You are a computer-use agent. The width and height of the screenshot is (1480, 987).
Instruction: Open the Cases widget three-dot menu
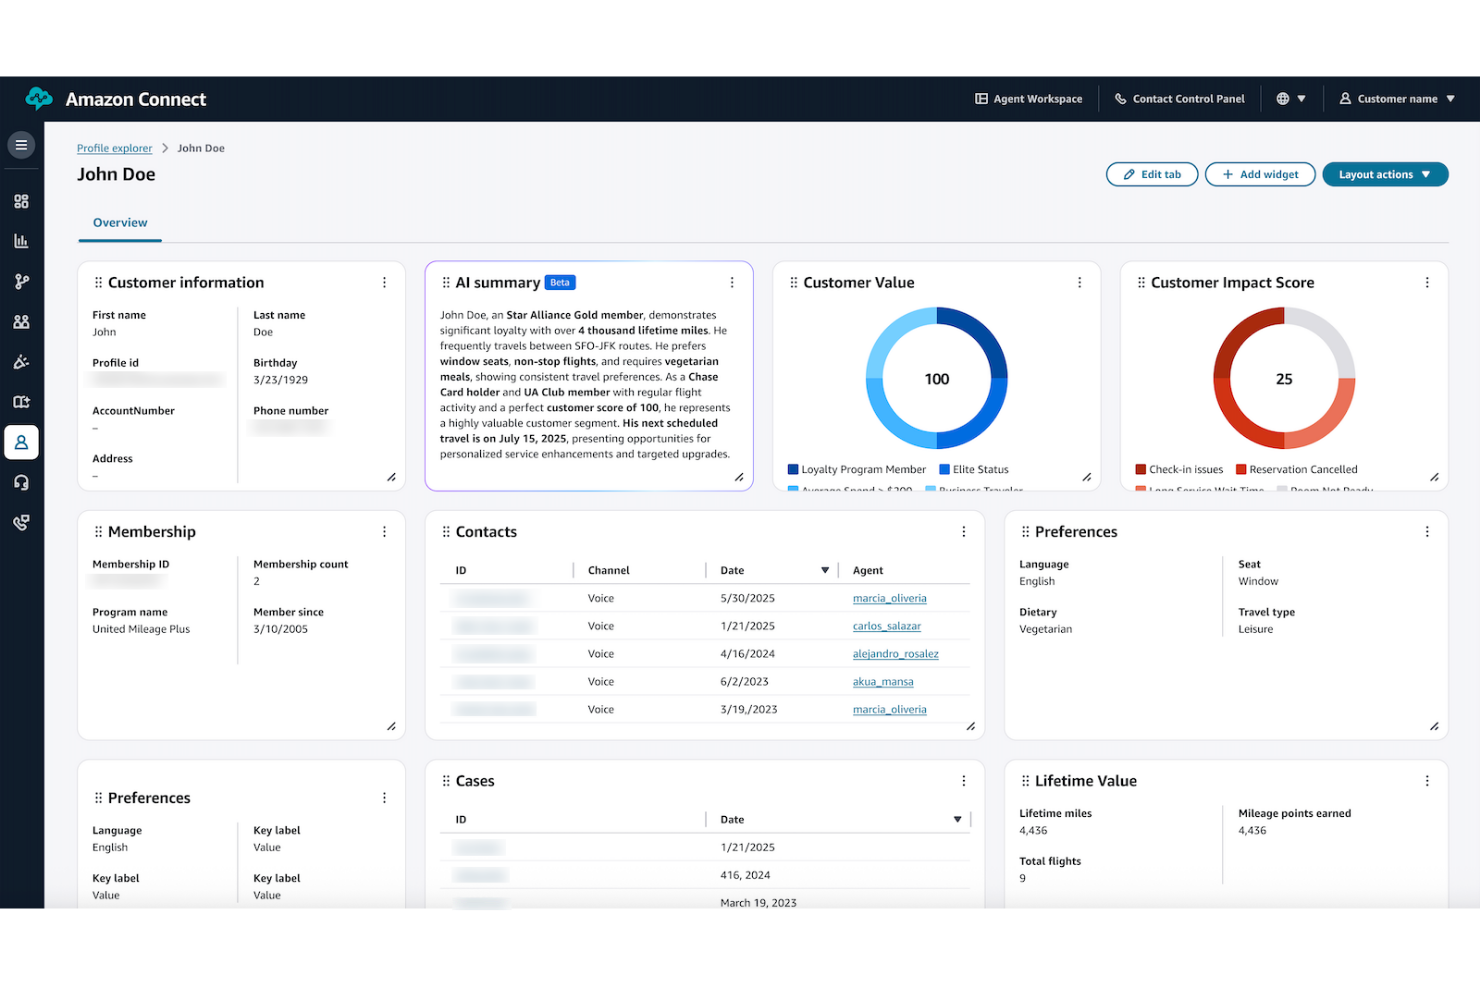tap(963, 781)
